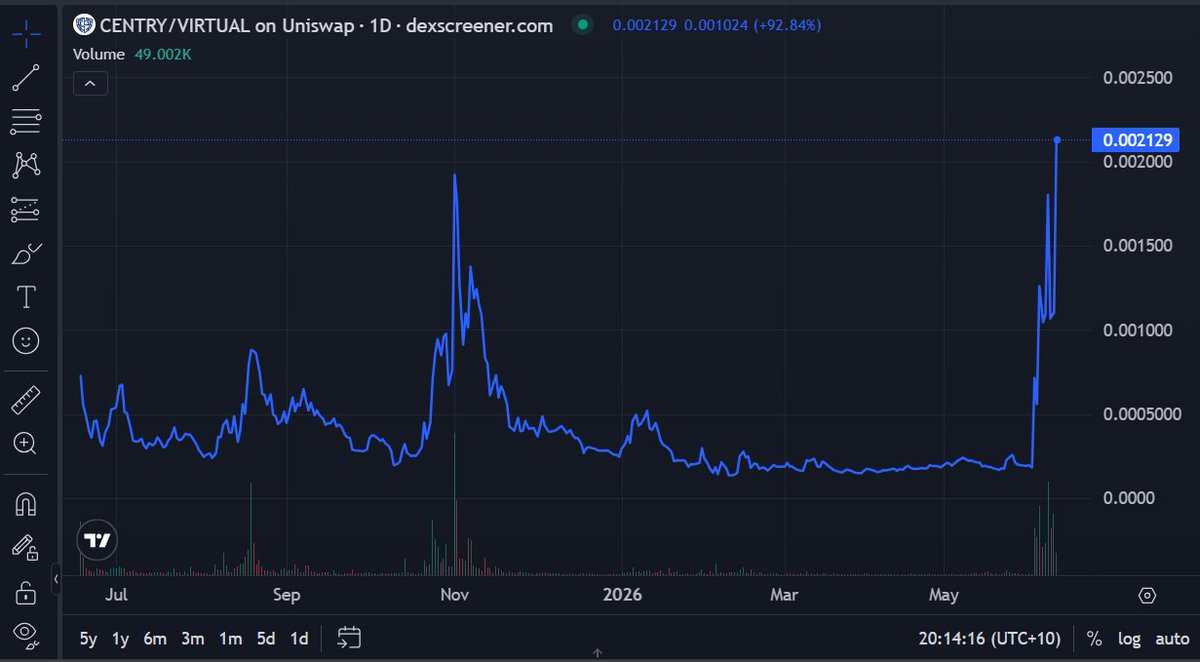
Task: Click the May label on time axis
Action: tap(944, 595)
